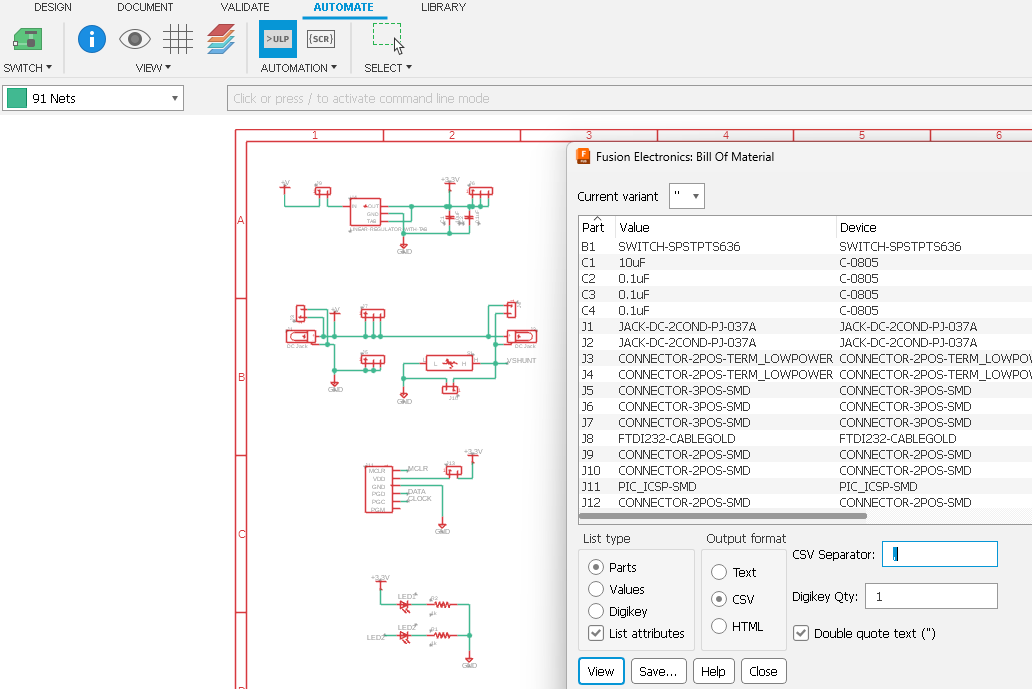Select part row J3
Screen dimensions: 1032x689
tap(806, 359)
